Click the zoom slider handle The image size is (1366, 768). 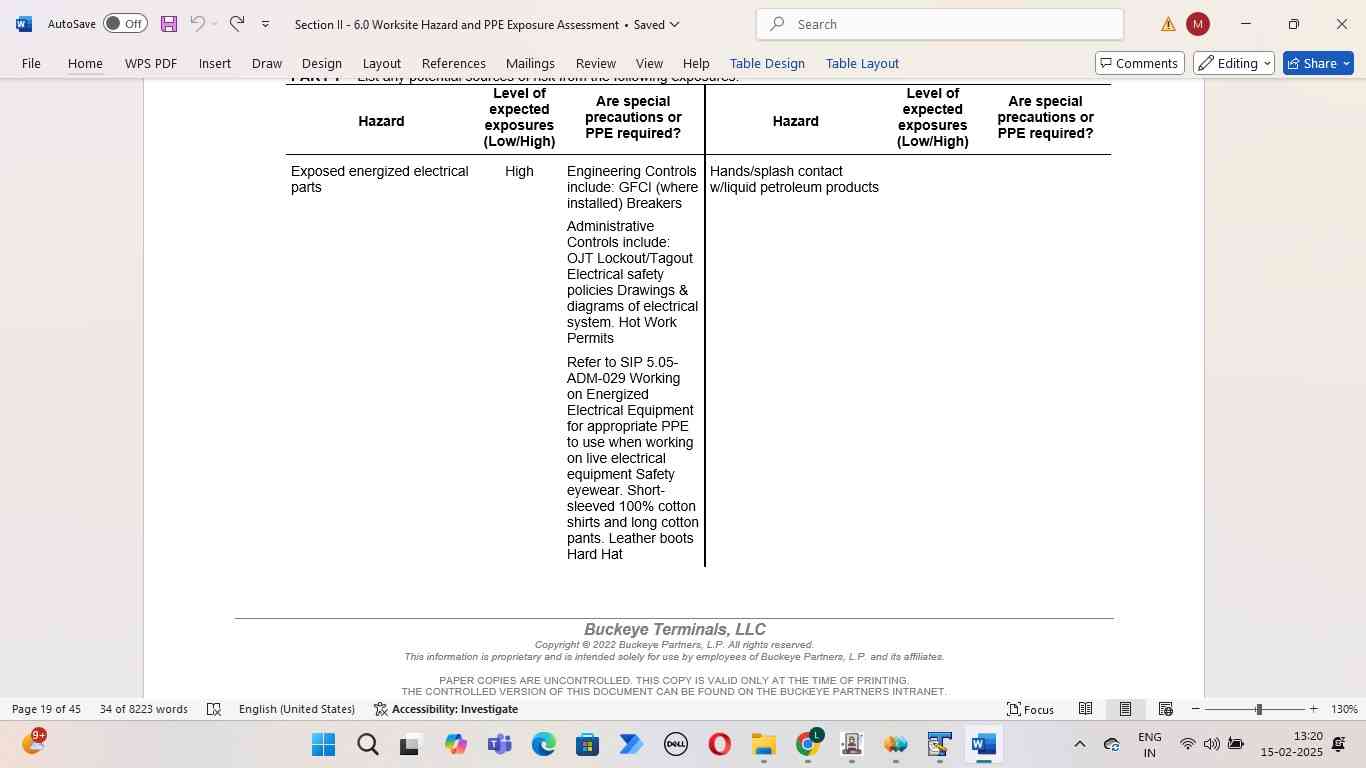pyautogui.click(x=1258, y=709)
